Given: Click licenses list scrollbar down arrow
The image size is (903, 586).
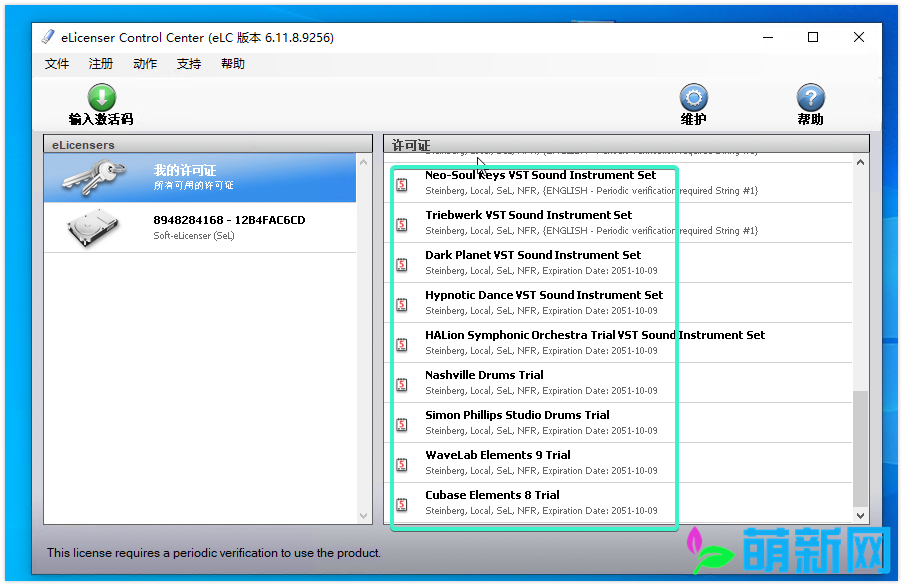Looking at the screenshot, I should (x=860, y=516).
